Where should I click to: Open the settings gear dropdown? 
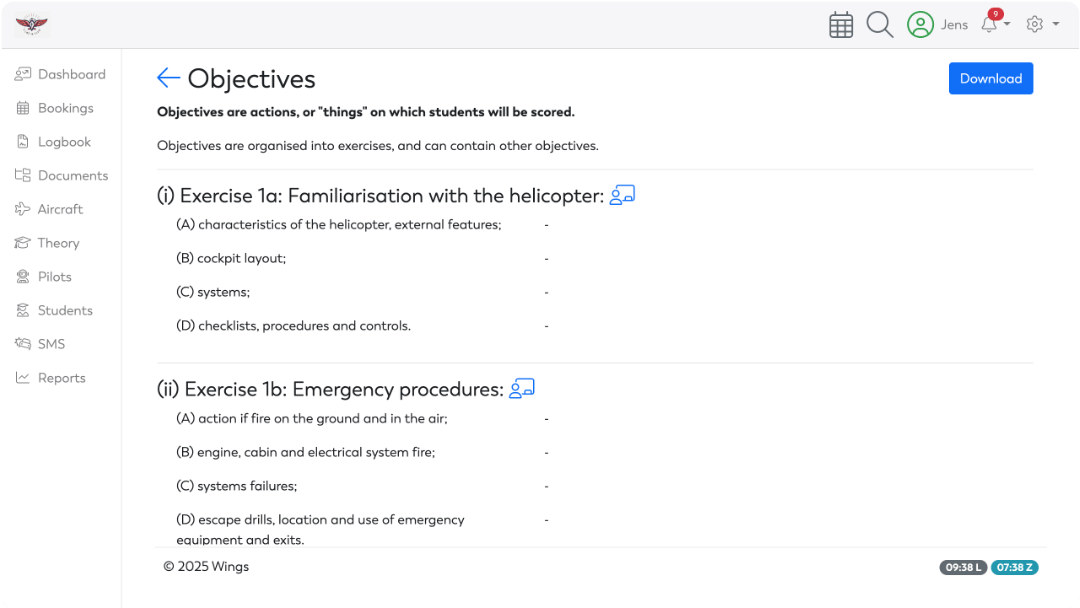click(1040, 23)
